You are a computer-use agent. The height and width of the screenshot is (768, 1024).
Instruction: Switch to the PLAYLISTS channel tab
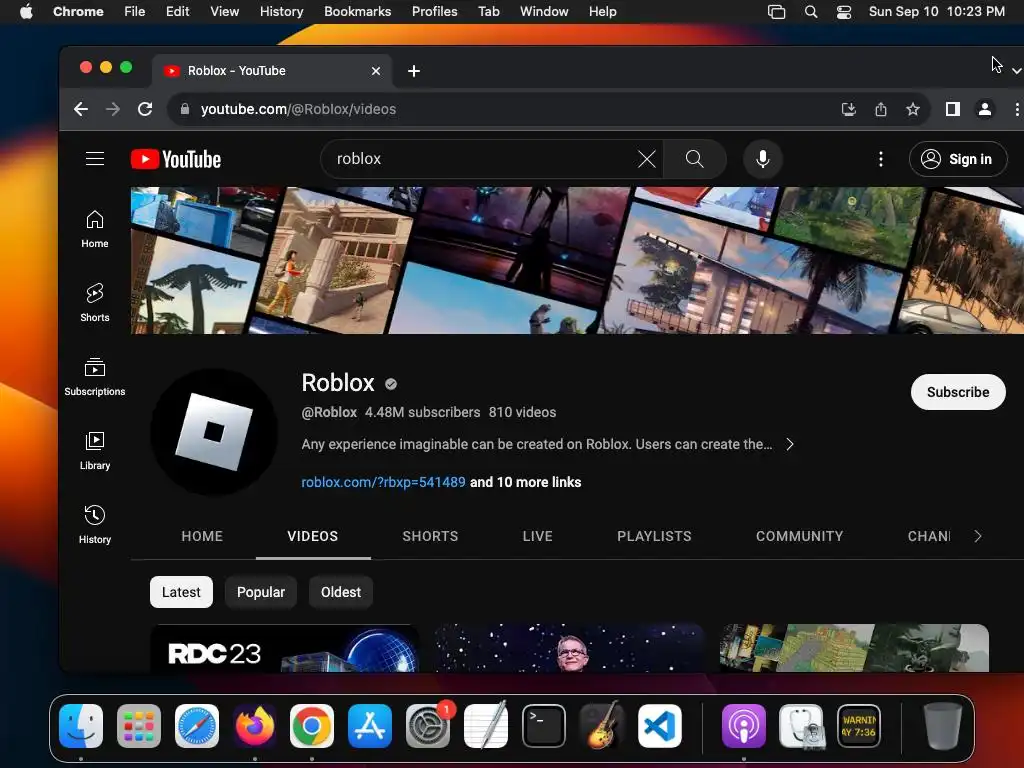point(654,536)
